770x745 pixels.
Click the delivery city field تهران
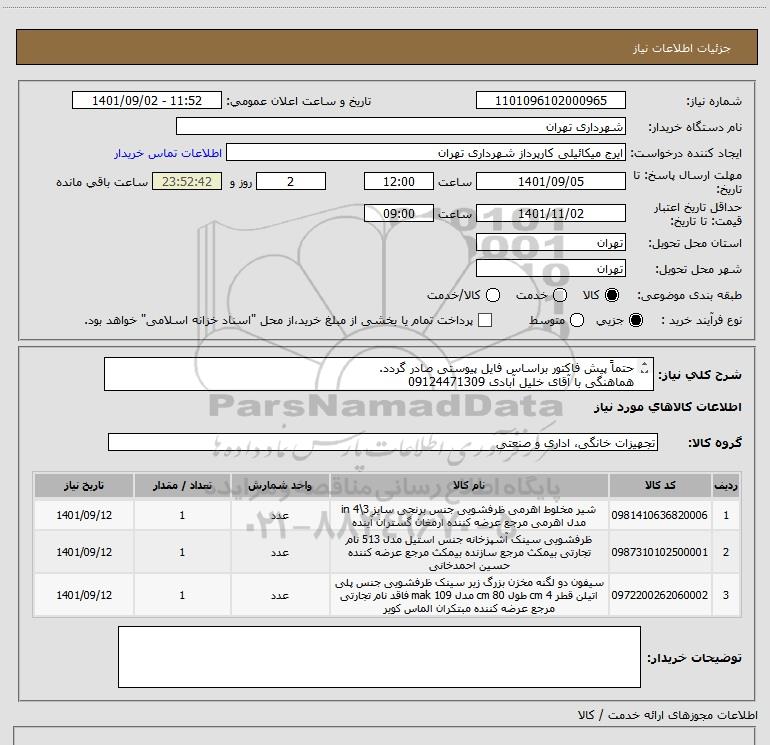[x=550, y=269]
